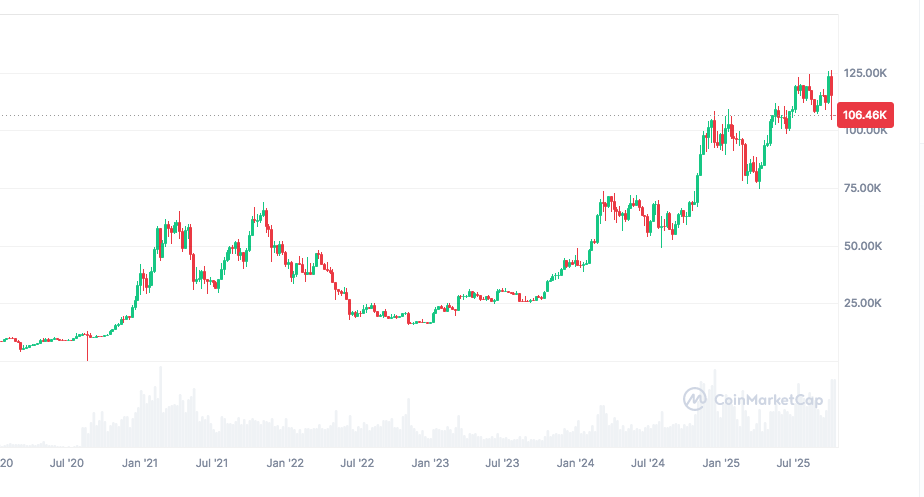
Task: Select the Jan '24 time axis label
Action: point(578,464)
